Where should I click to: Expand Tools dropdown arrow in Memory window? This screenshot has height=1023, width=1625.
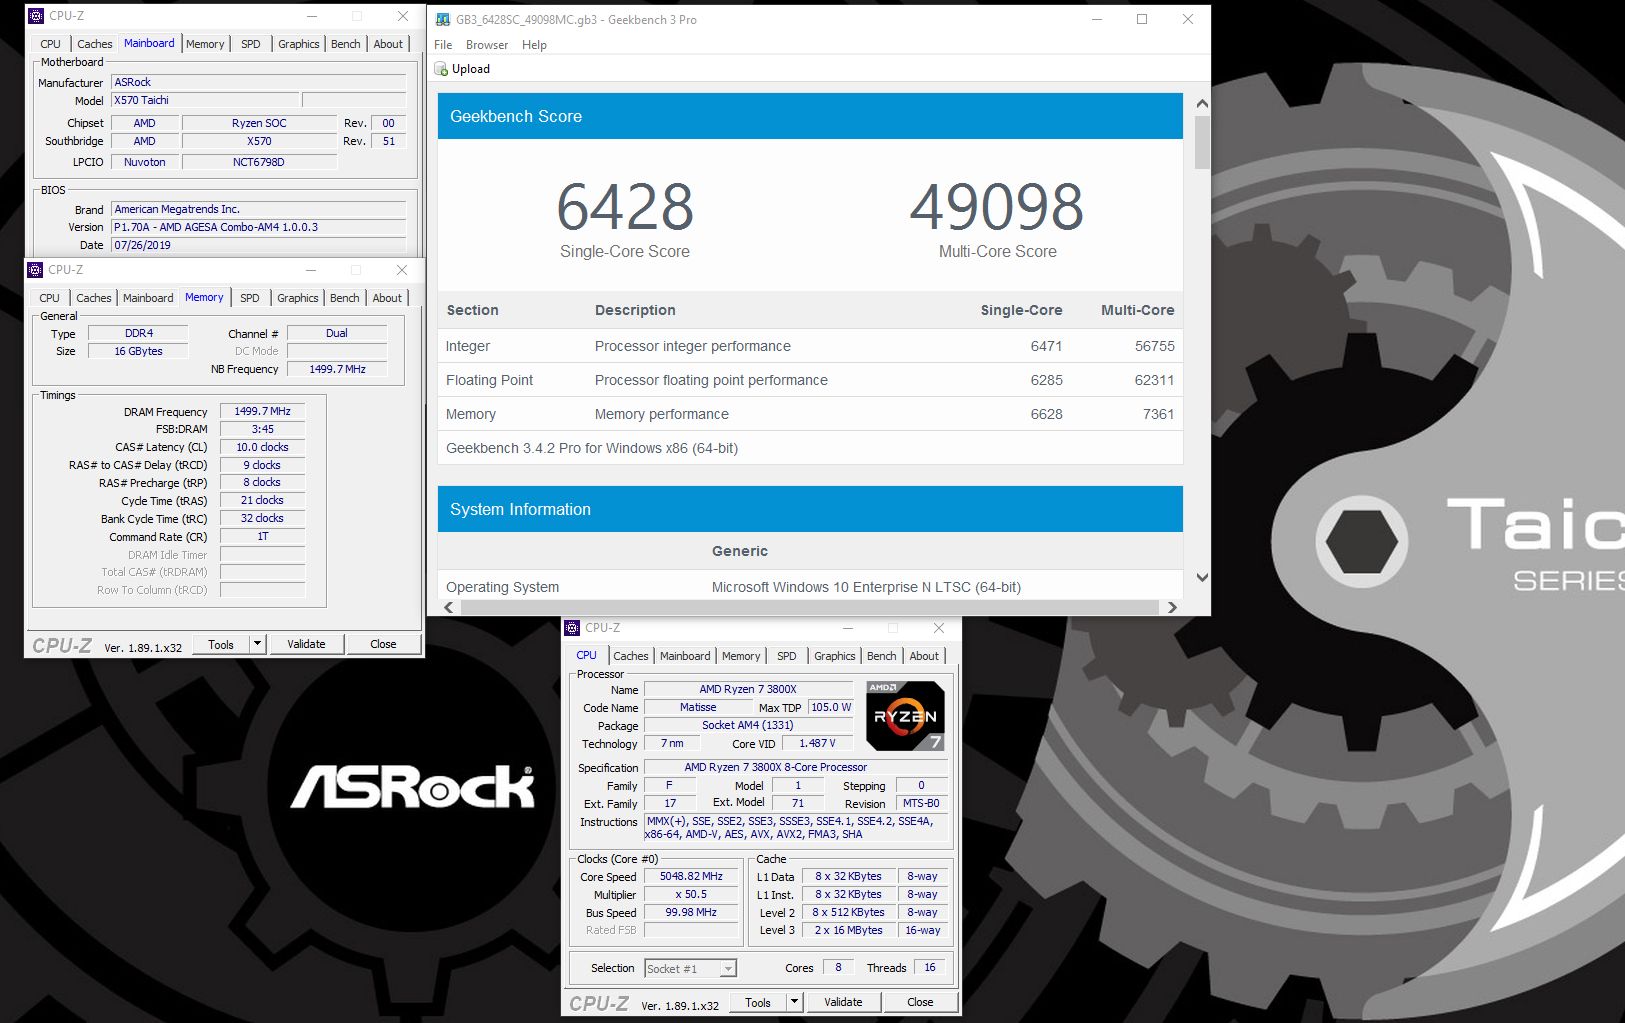pos(258,645)
